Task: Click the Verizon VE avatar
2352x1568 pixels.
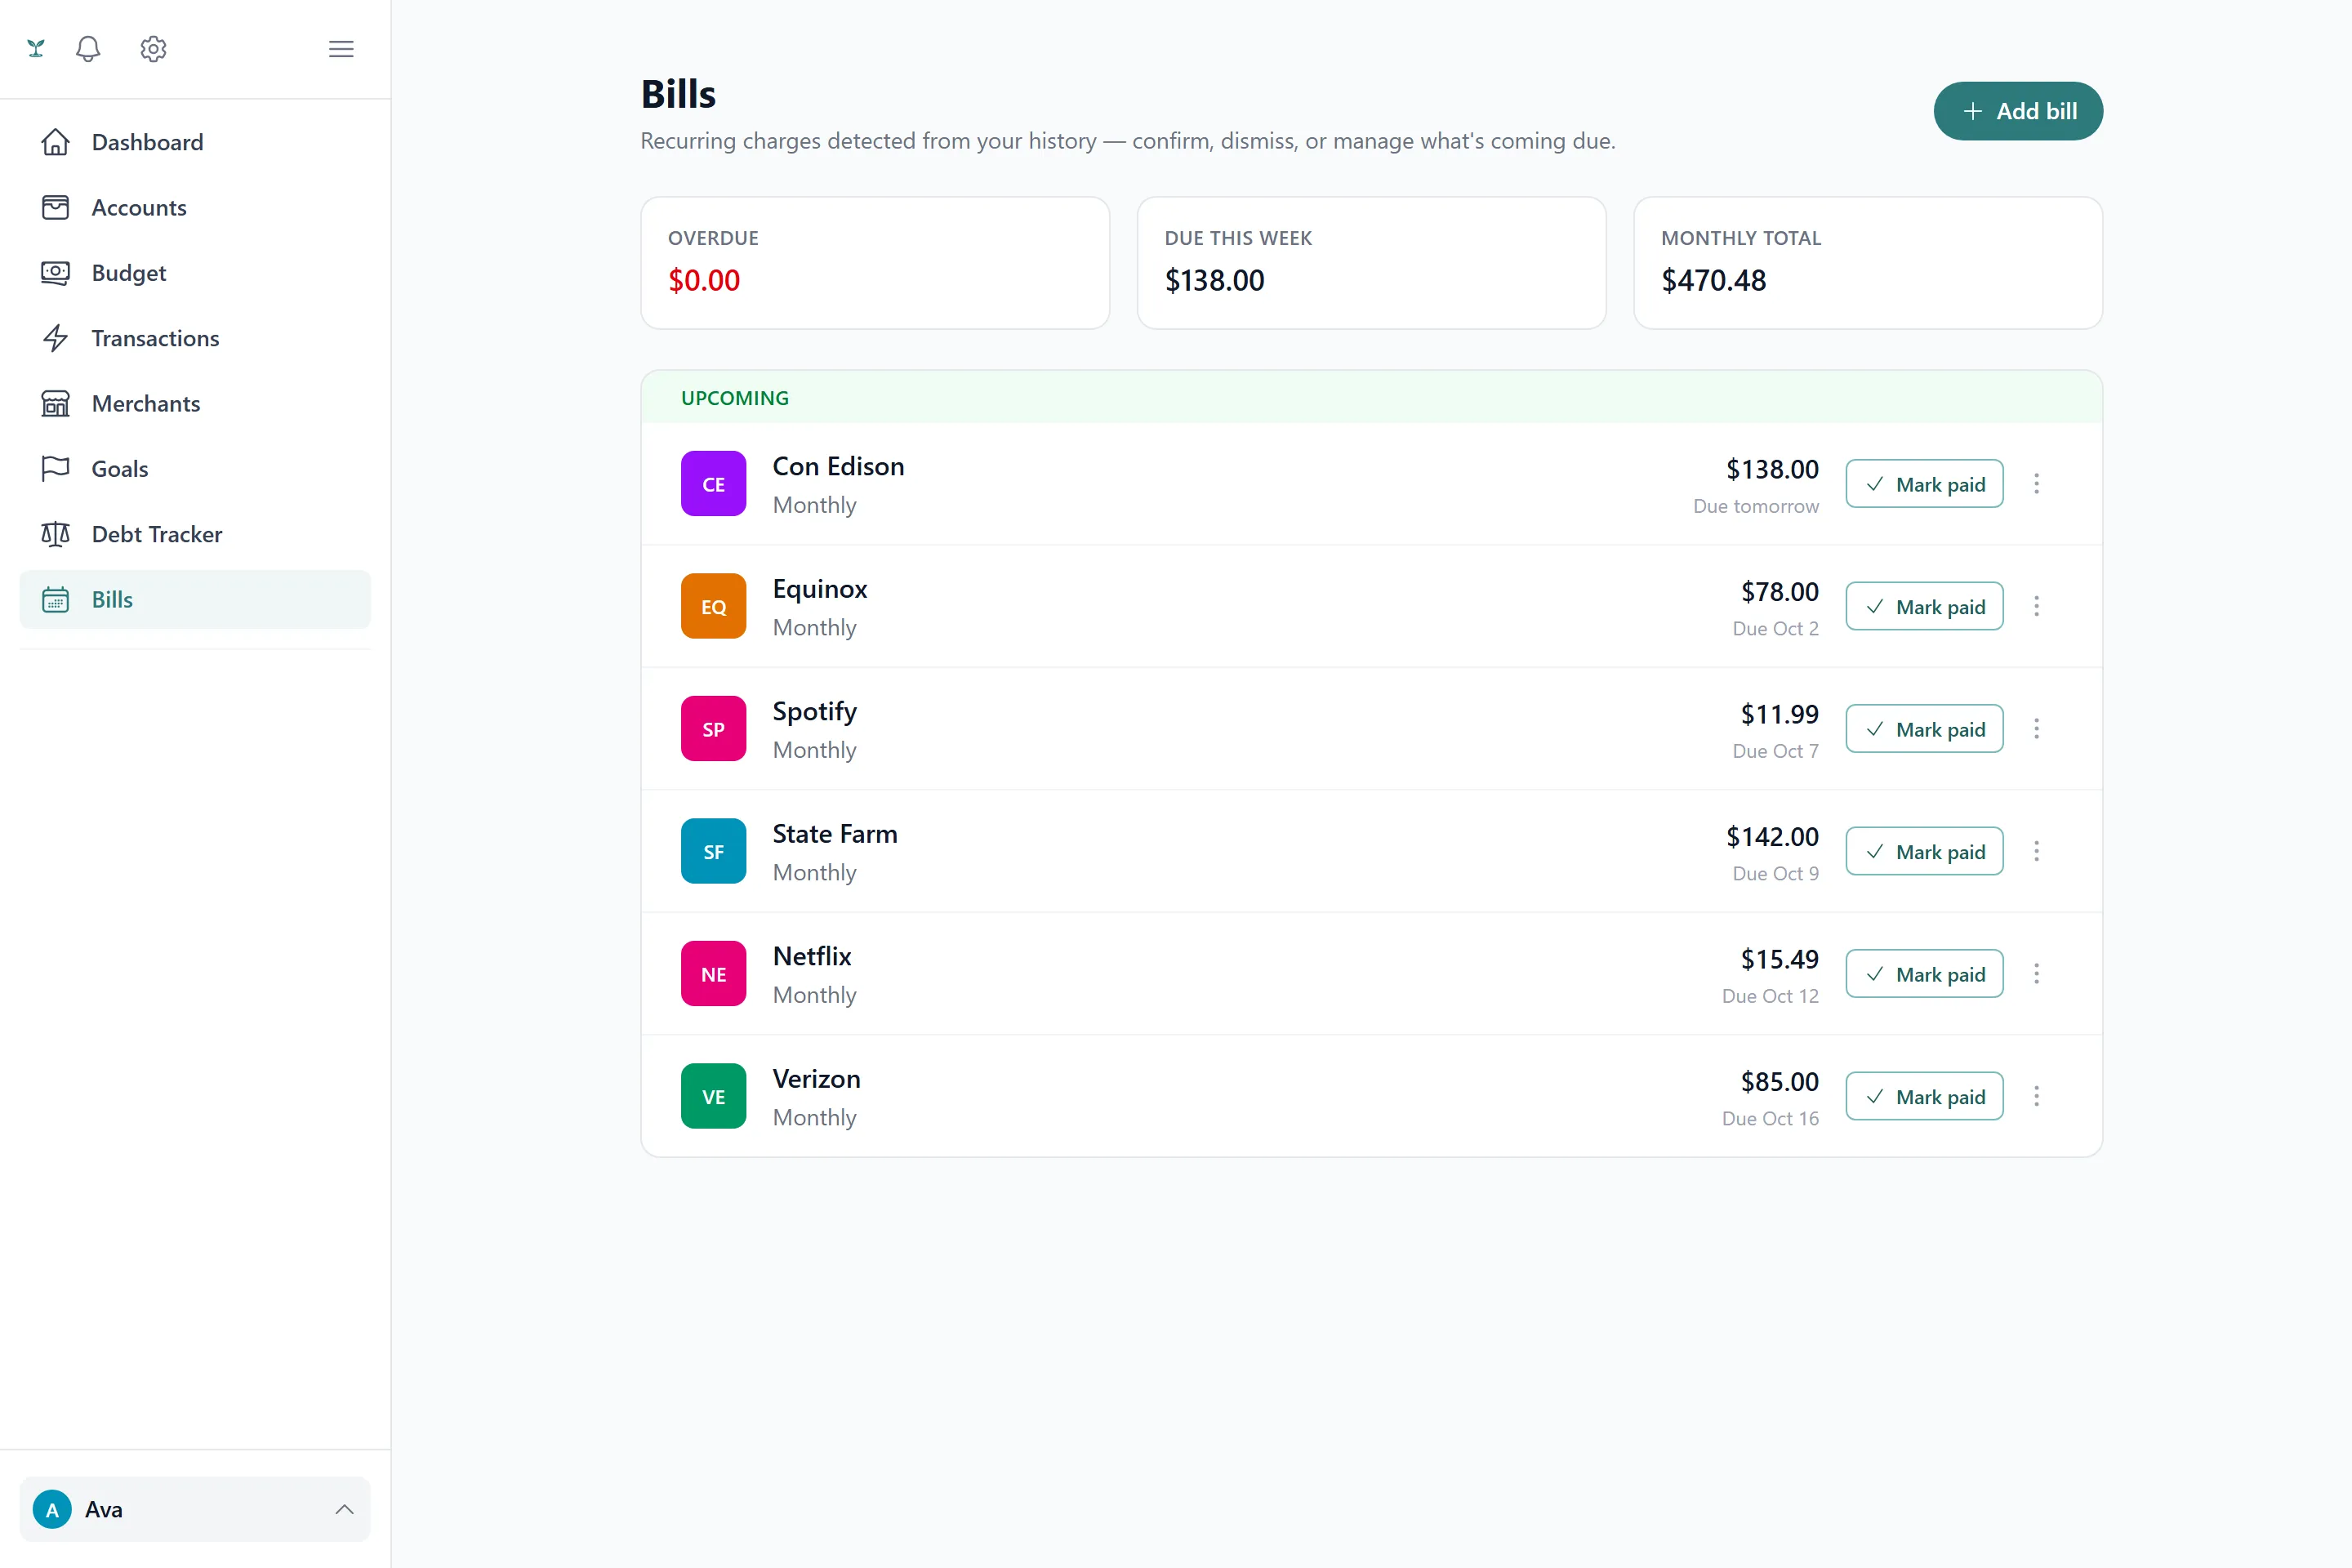Action: (713, 1096)
